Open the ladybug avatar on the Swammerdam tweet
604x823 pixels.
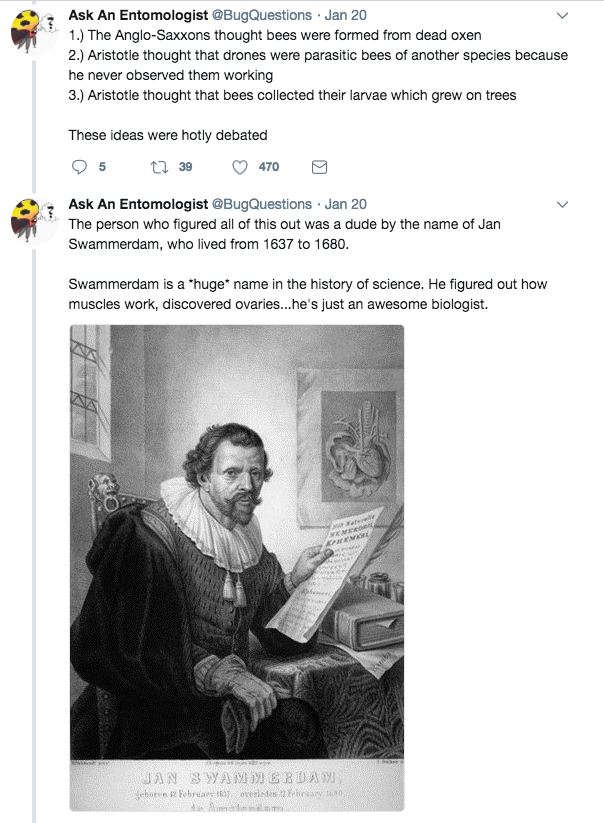point(33,223)
